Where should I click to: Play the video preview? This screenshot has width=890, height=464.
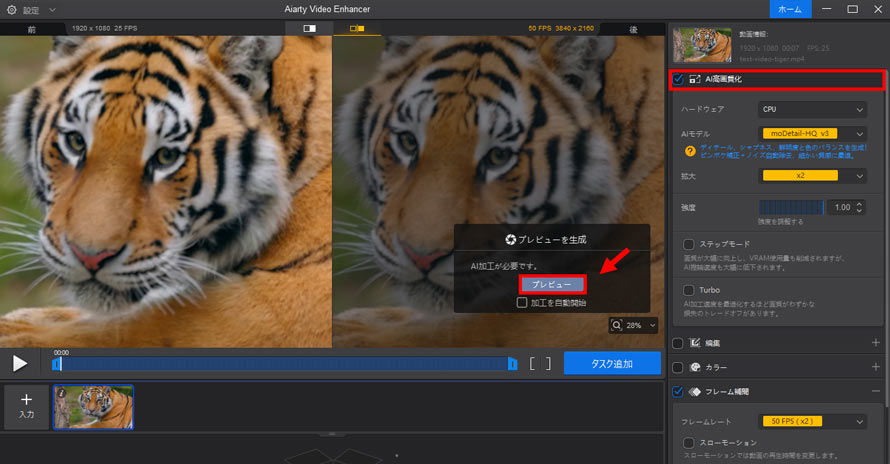pyautogui.click(x=20, y=363)
